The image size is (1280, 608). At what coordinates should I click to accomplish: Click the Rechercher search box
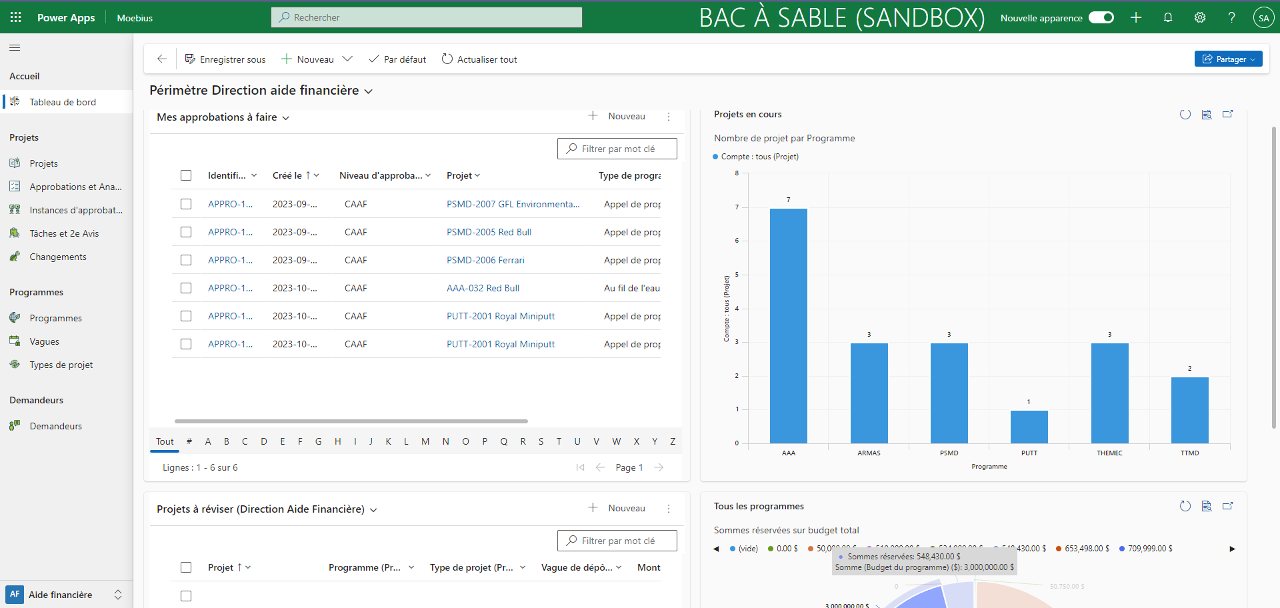point(426,17)
